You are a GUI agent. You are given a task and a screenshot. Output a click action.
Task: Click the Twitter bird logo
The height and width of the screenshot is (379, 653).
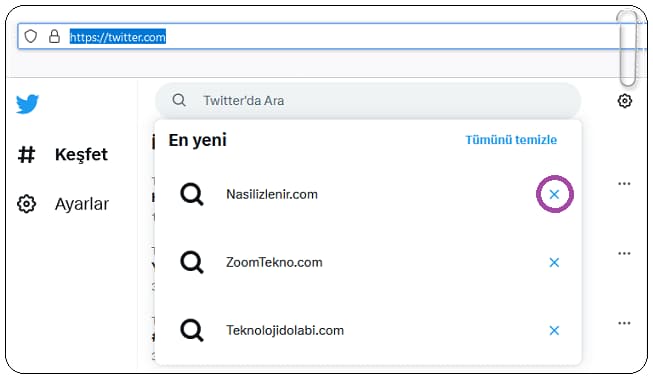[x=27, y=104]
